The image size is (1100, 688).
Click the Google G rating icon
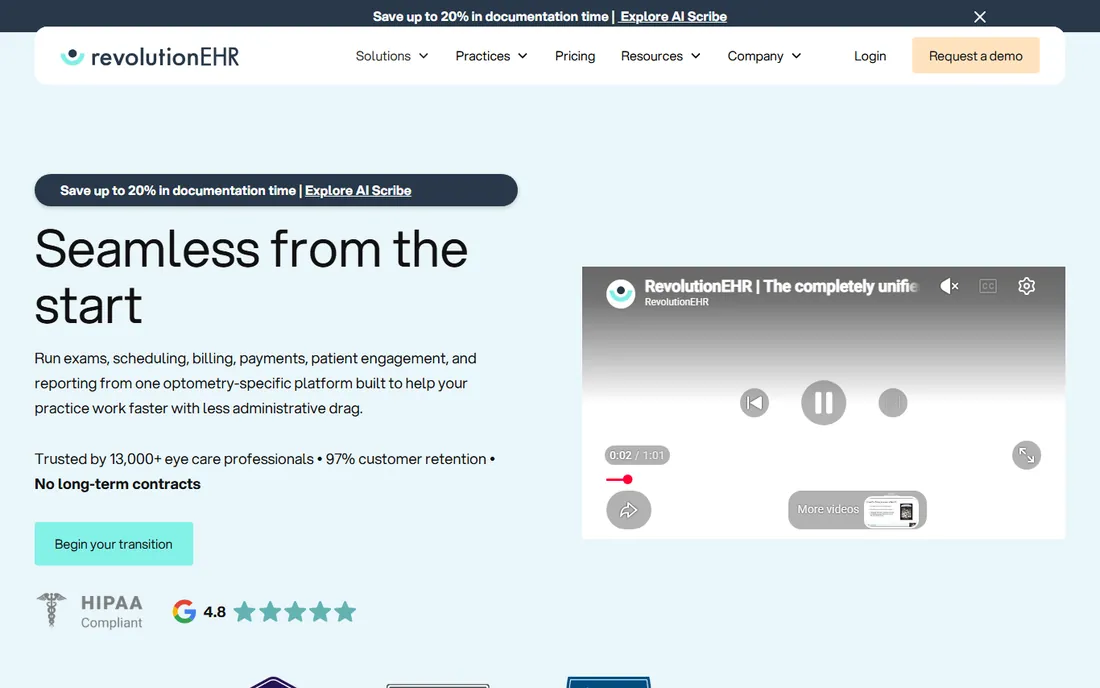click(184, 612)
